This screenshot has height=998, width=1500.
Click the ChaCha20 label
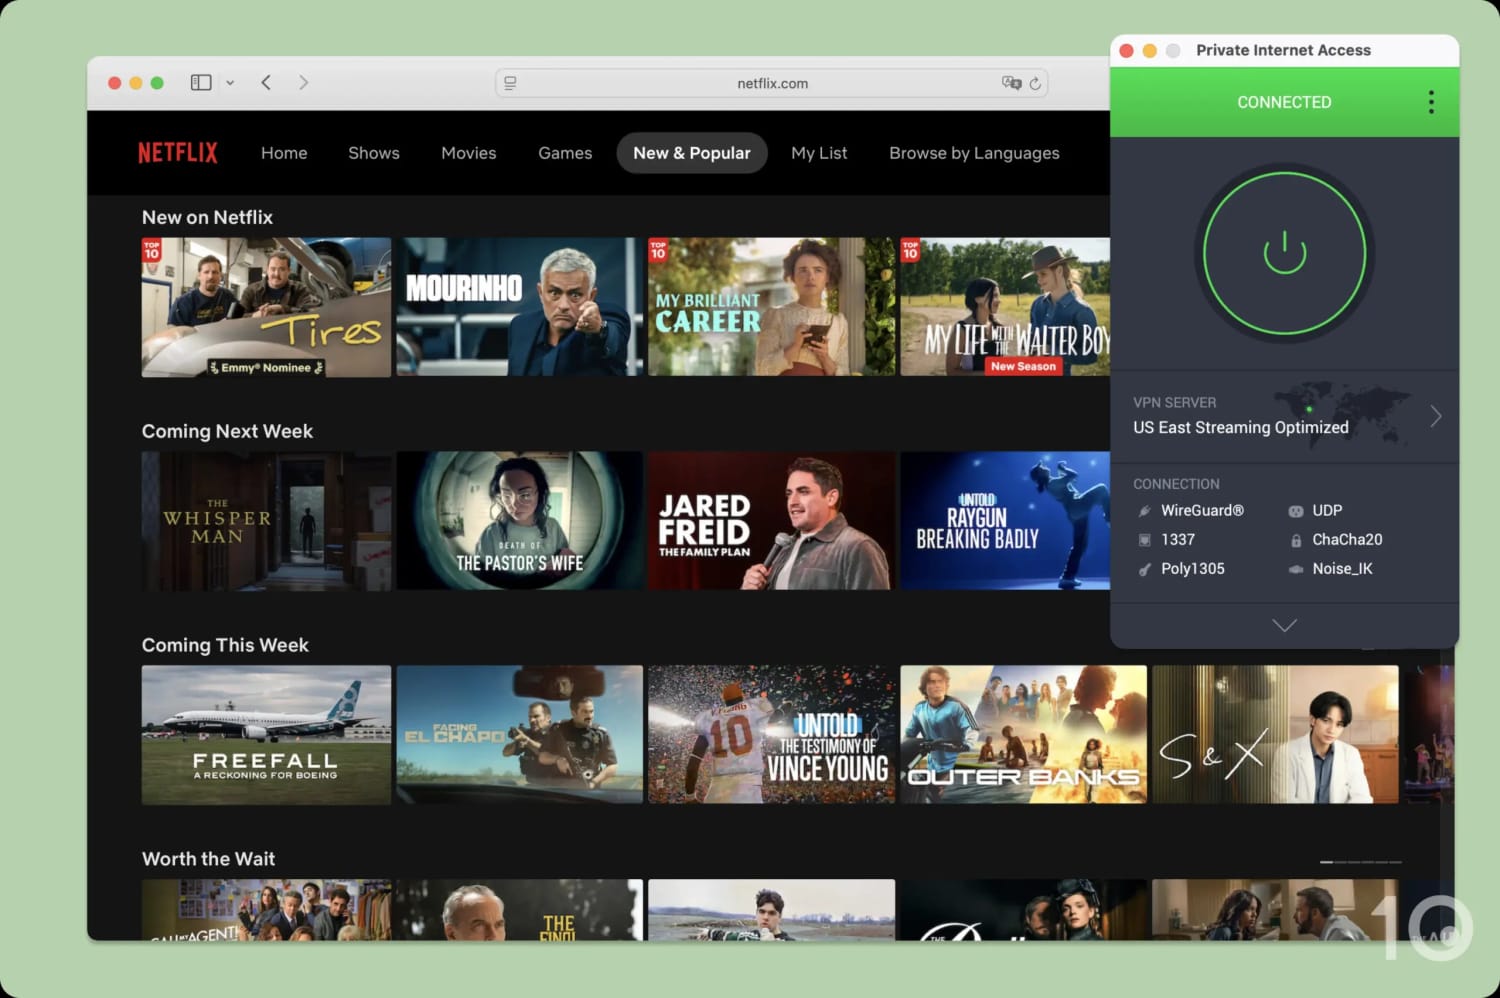[1347, 540]
